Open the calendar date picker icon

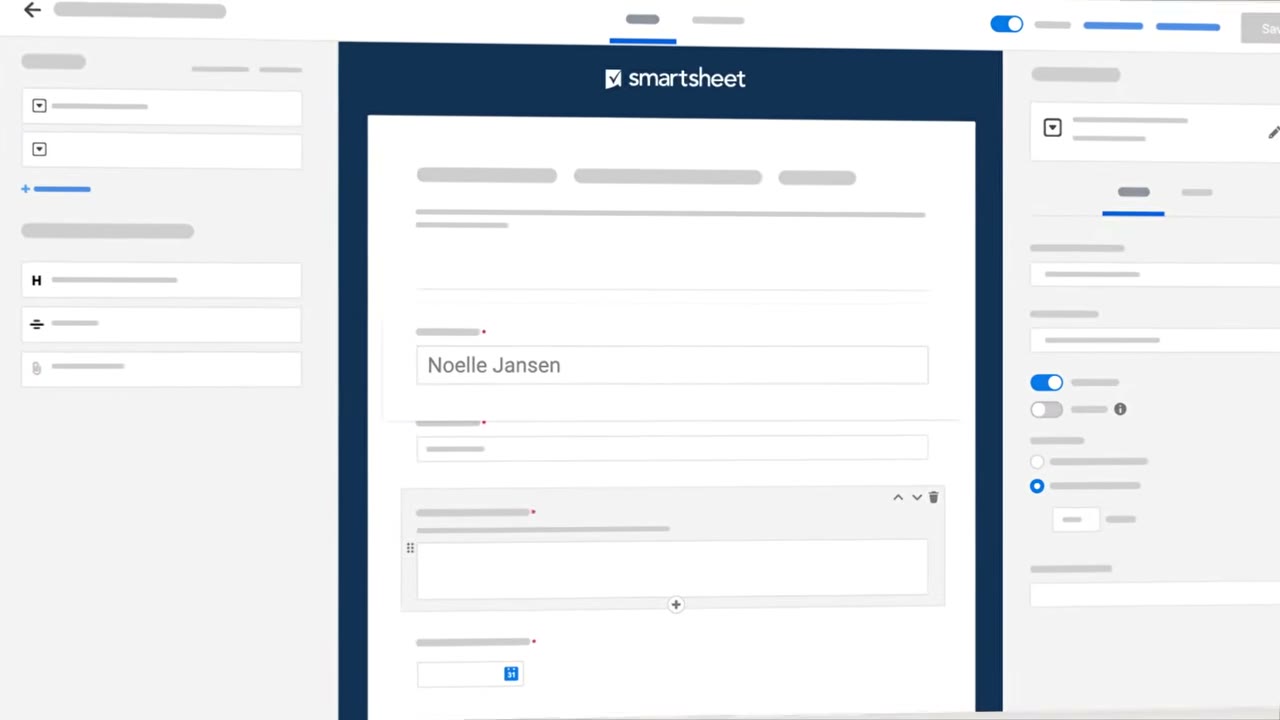511,674
